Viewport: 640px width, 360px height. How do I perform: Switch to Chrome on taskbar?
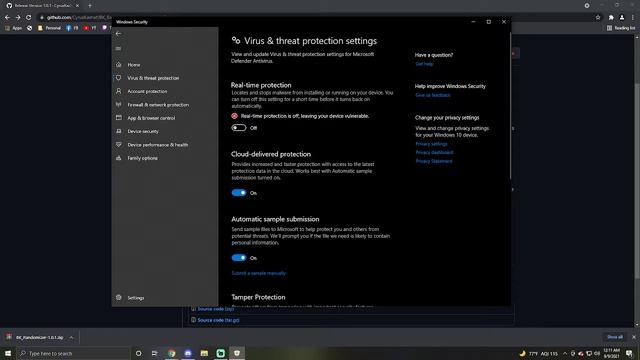[171, 353]
